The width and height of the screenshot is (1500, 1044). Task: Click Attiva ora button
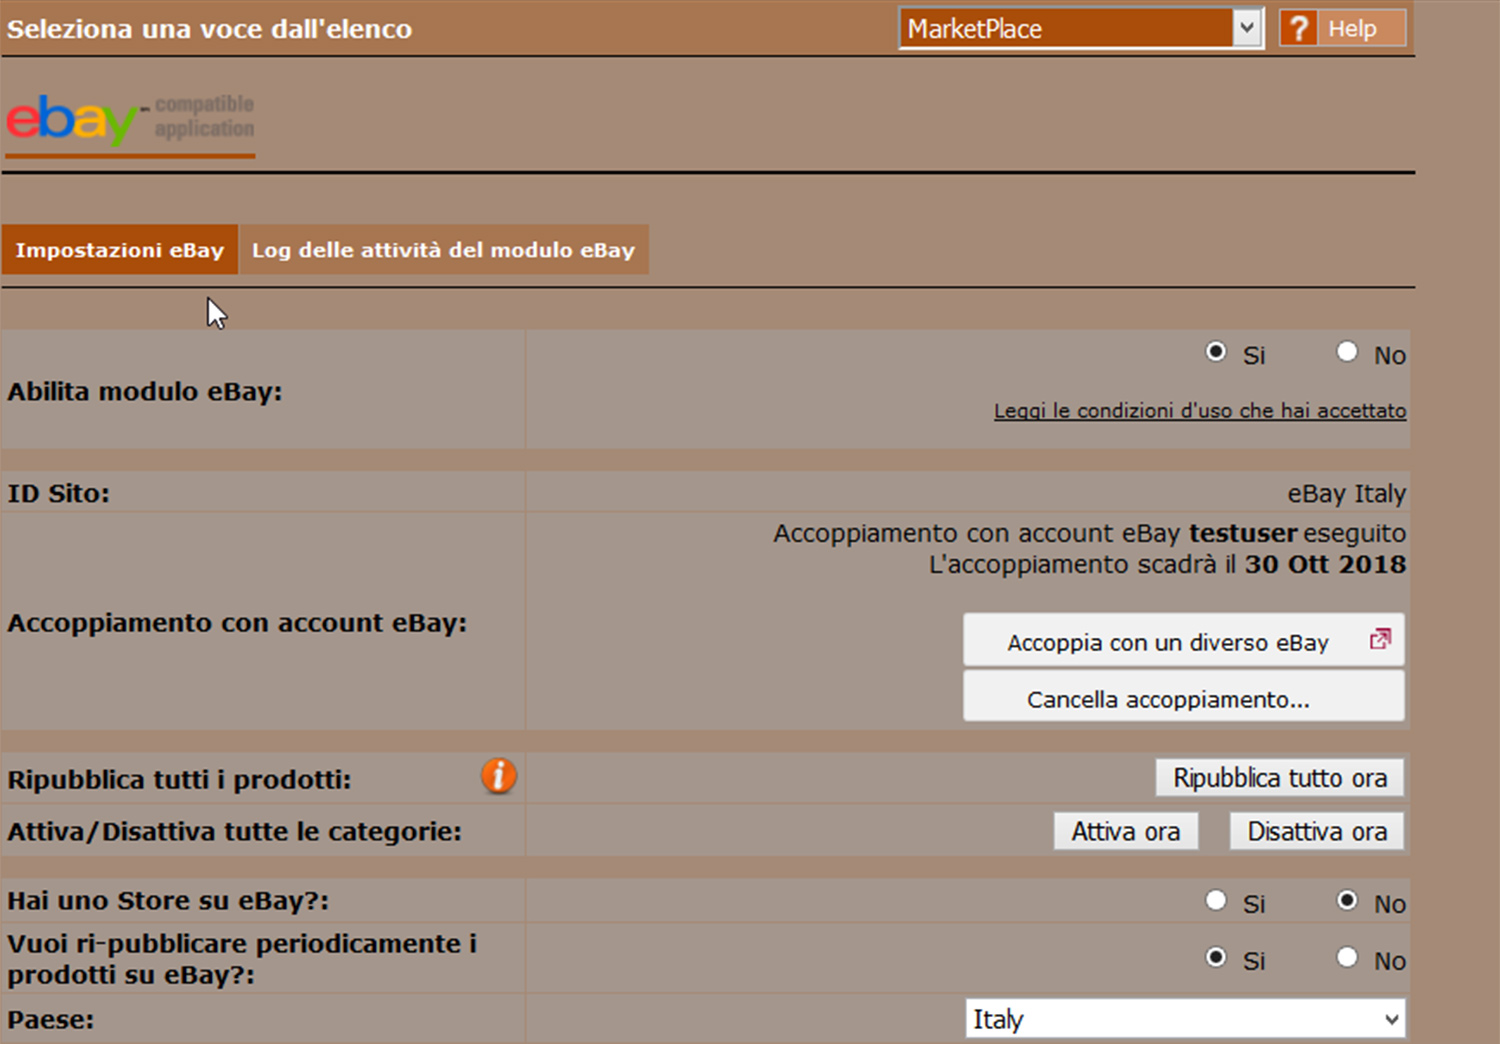point(1126,832)
